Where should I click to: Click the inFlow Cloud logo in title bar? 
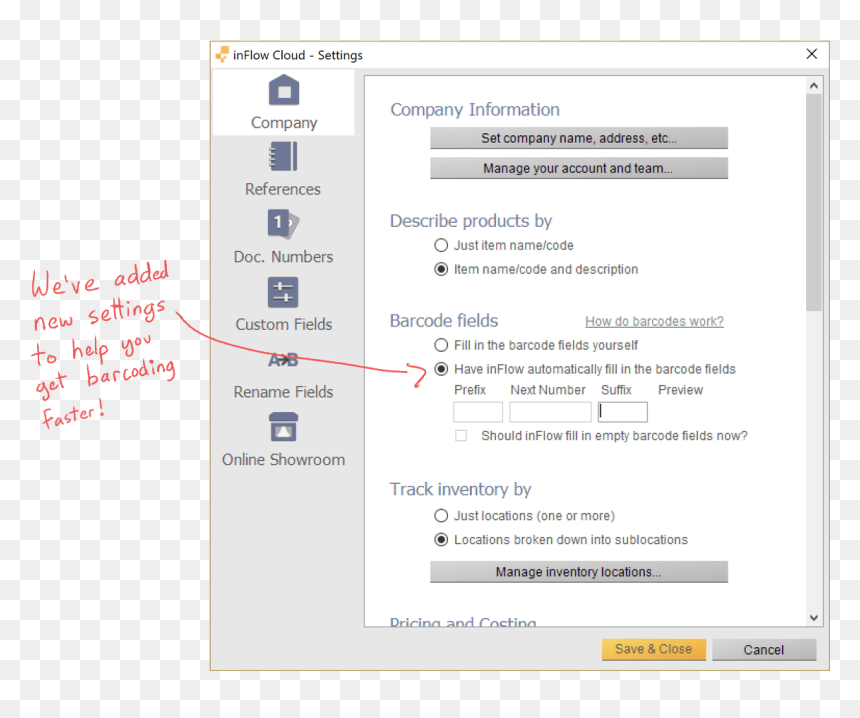click(x=222, y=54)
